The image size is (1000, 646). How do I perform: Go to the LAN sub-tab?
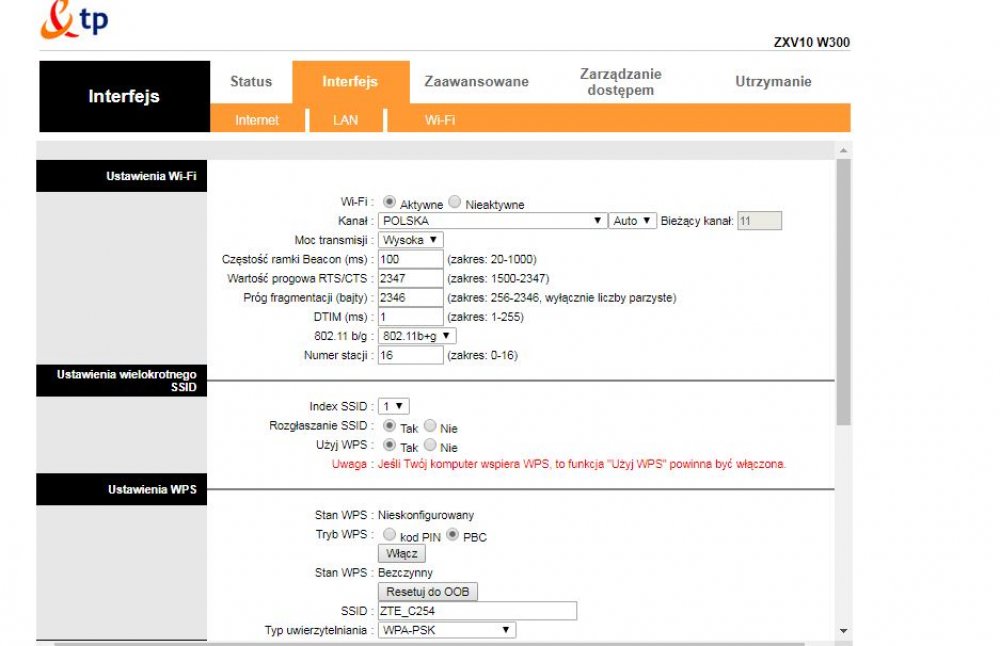tap(345, 120)
